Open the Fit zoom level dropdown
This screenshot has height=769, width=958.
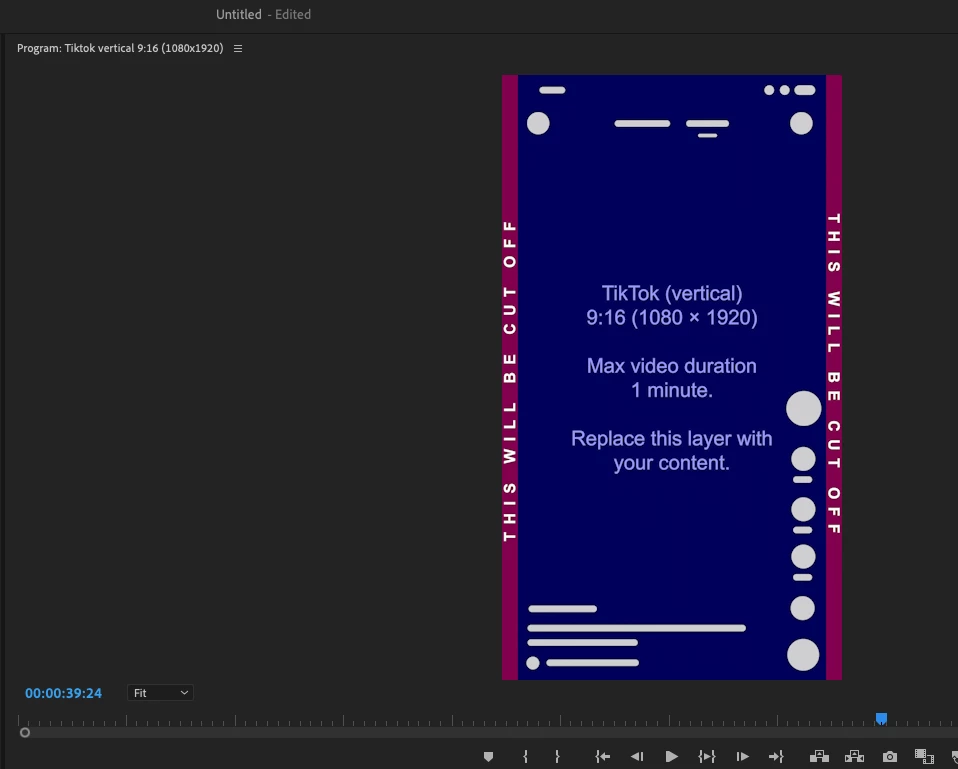coord(160,693)
